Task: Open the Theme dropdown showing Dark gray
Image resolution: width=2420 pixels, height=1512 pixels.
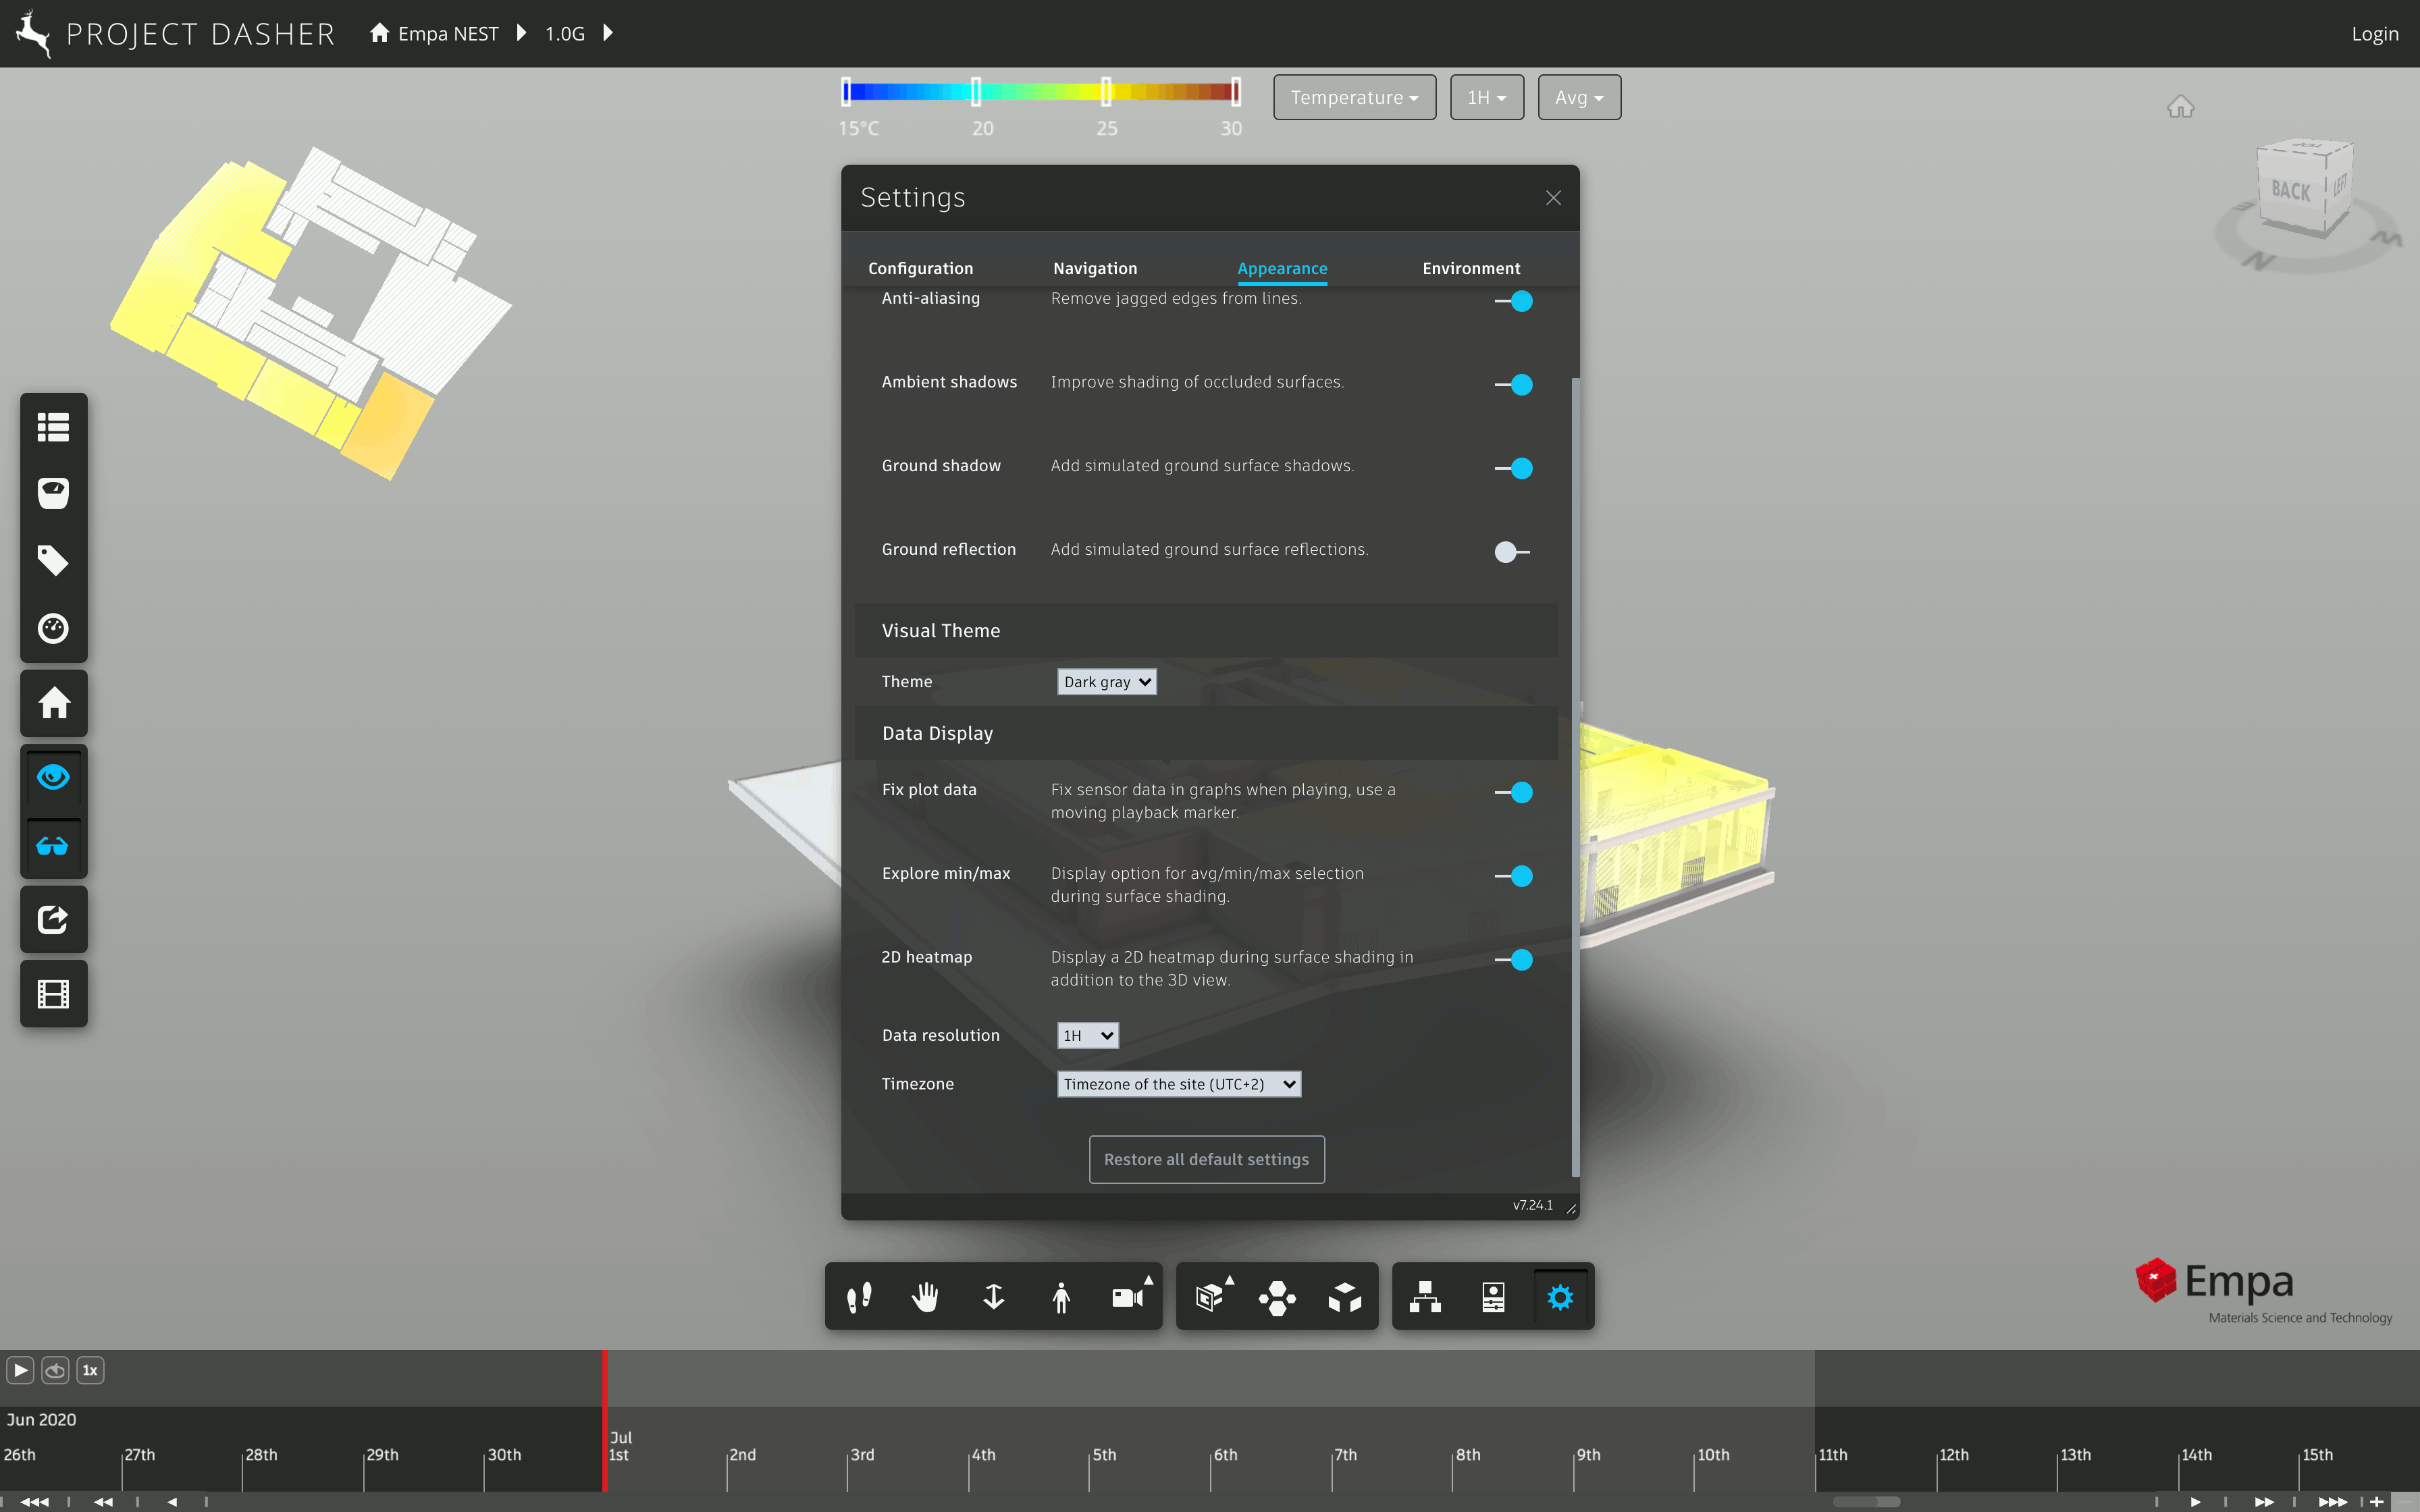Action: pyautogui.click(x=1106, y=681)
